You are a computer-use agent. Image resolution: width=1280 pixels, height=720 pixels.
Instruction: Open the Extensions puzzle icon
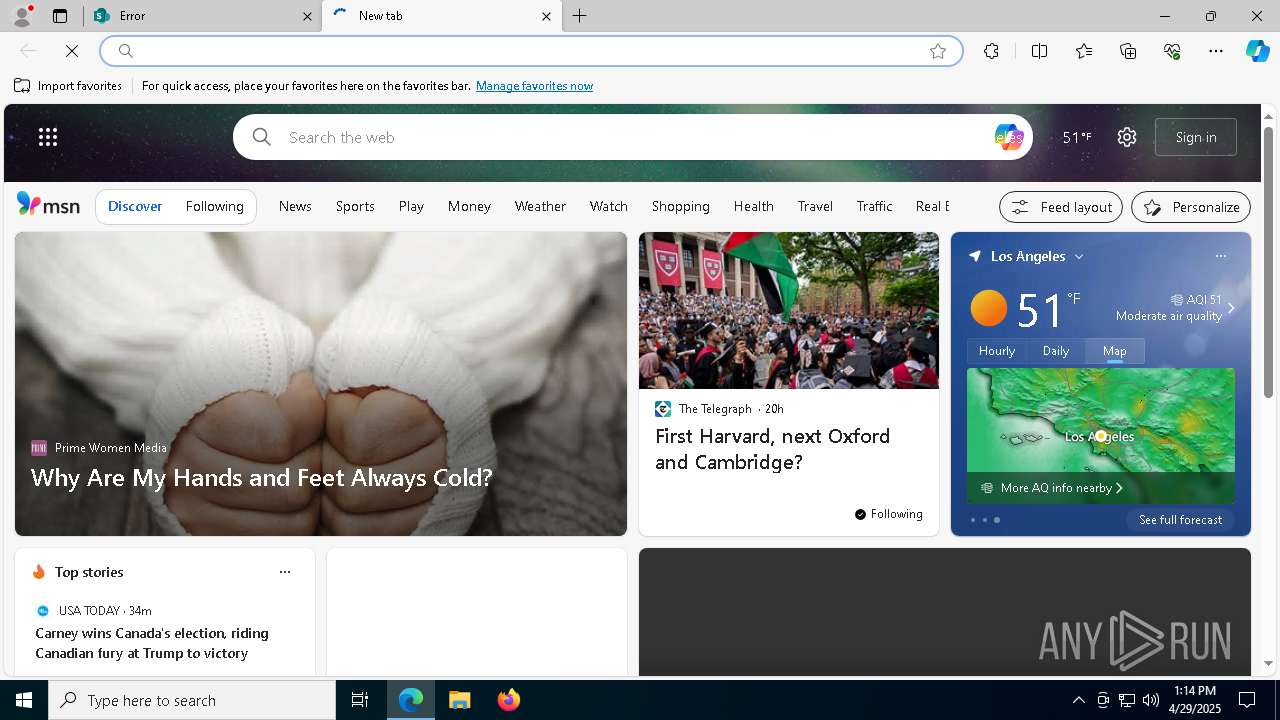pyautogui.click(x=991, y=51)
